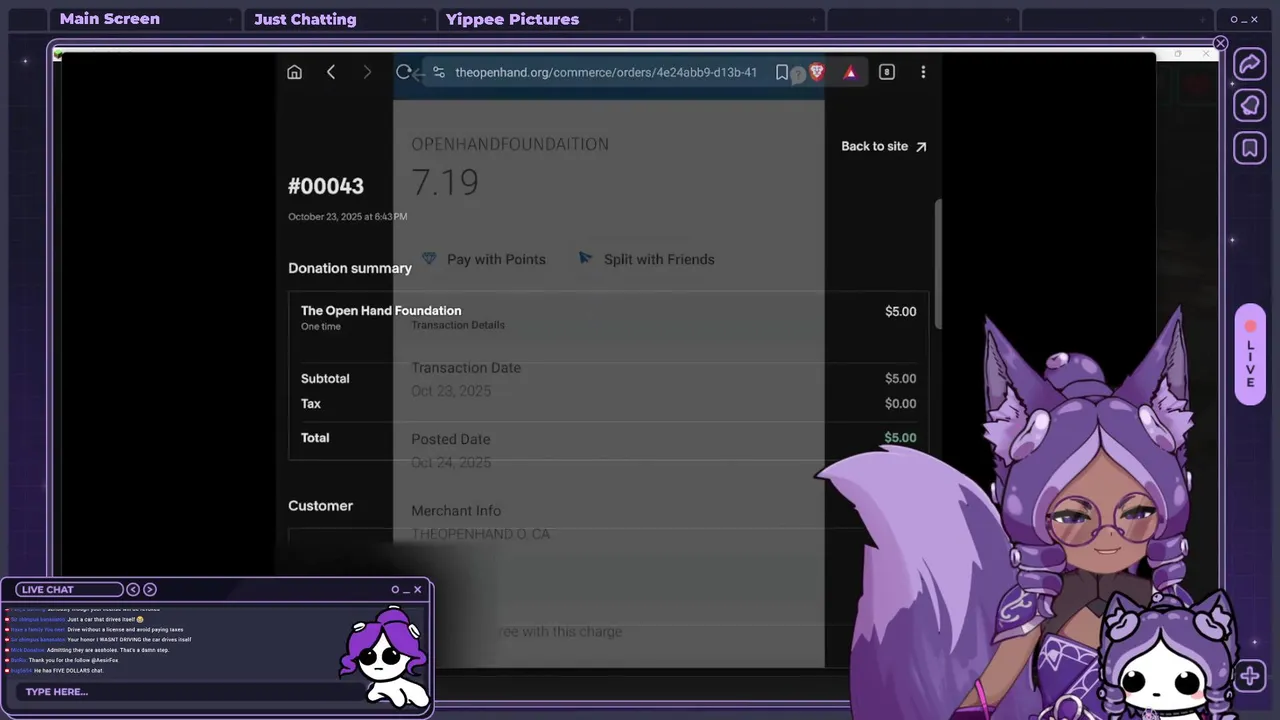Click restore icon in white window bar
The width and height of the screenshot is (1280, 720).
[x=1178, y=53]
